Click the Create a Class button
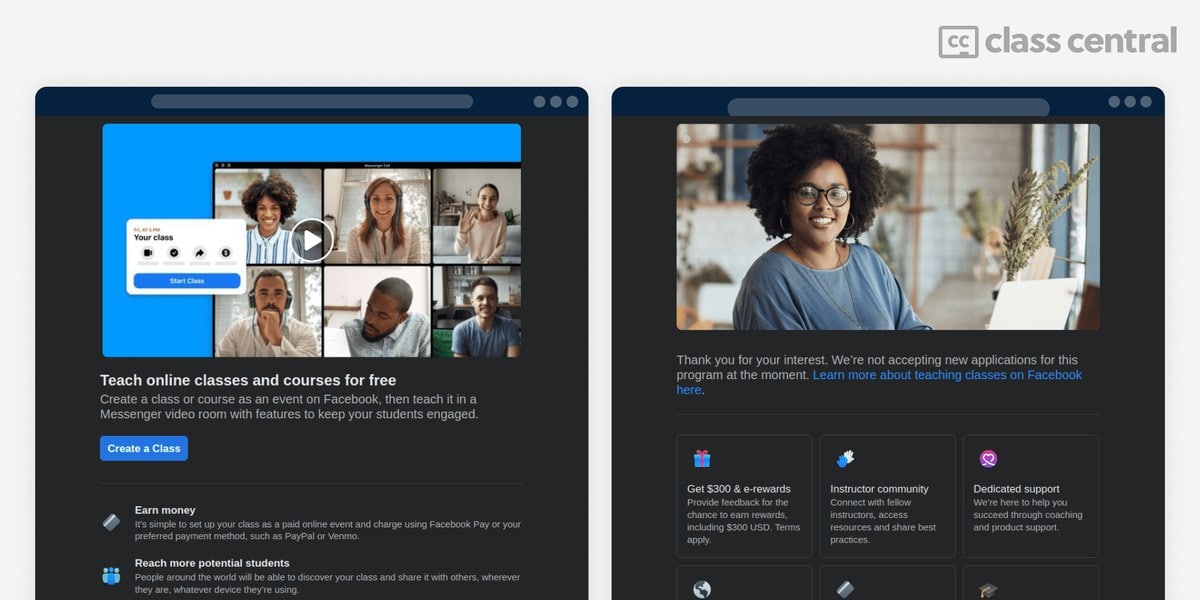The image size is (1200, 600). pyautogui.click(x=144, y=448)
